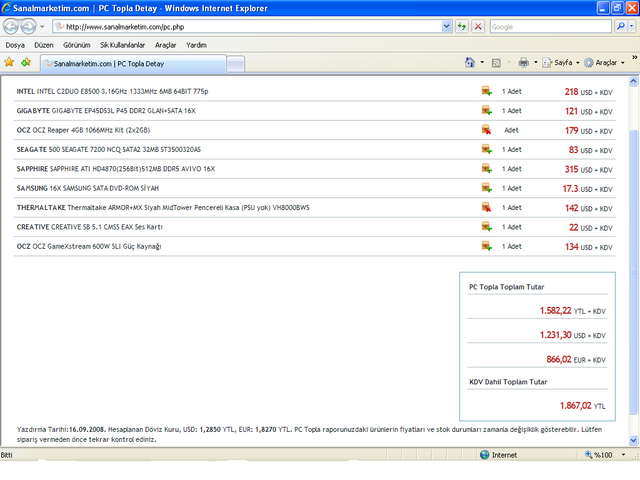Click cart icon for INTEL C2DUO E8500 row

click(486, 91)
